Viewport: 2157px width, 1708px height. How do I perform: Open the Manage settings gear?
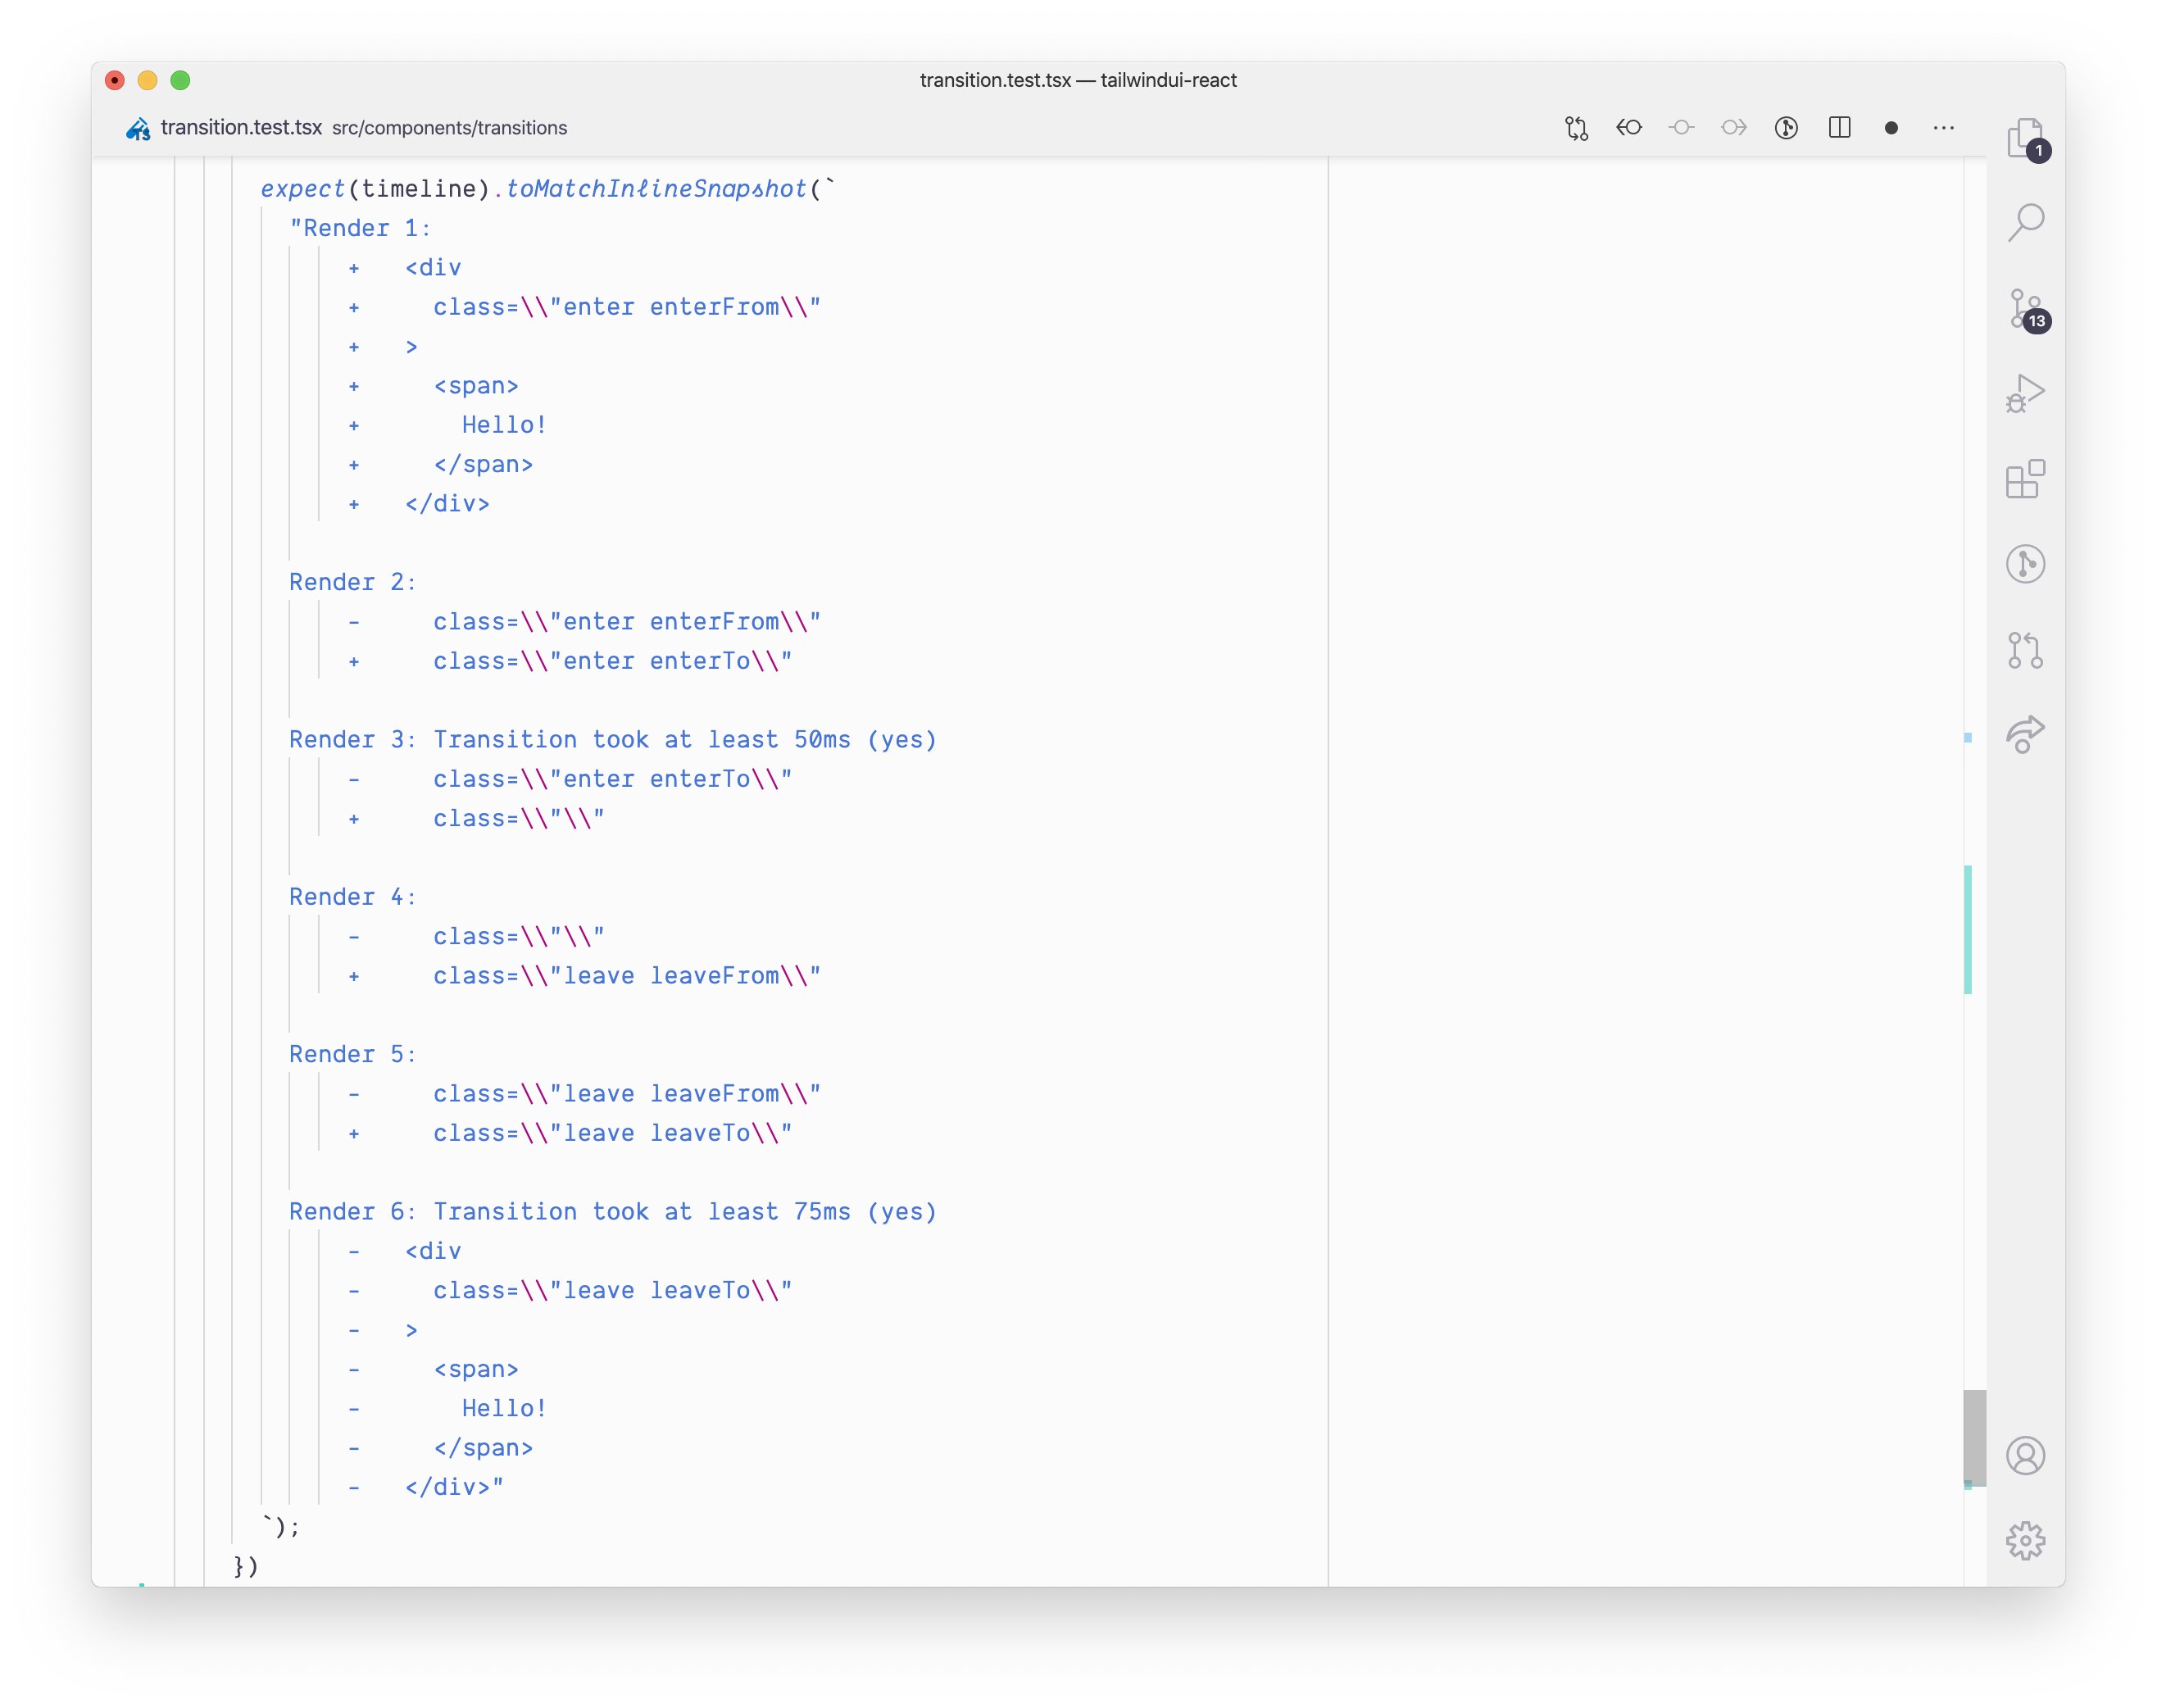[x=2025, y=1540]
